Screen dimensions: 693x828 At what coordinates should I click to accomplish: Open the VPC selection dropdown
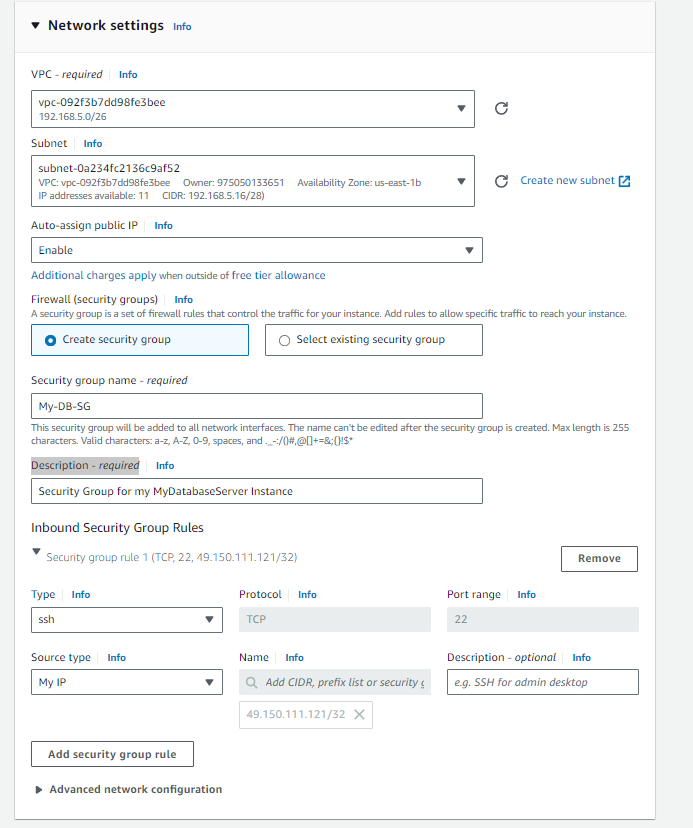pos(461,108)
